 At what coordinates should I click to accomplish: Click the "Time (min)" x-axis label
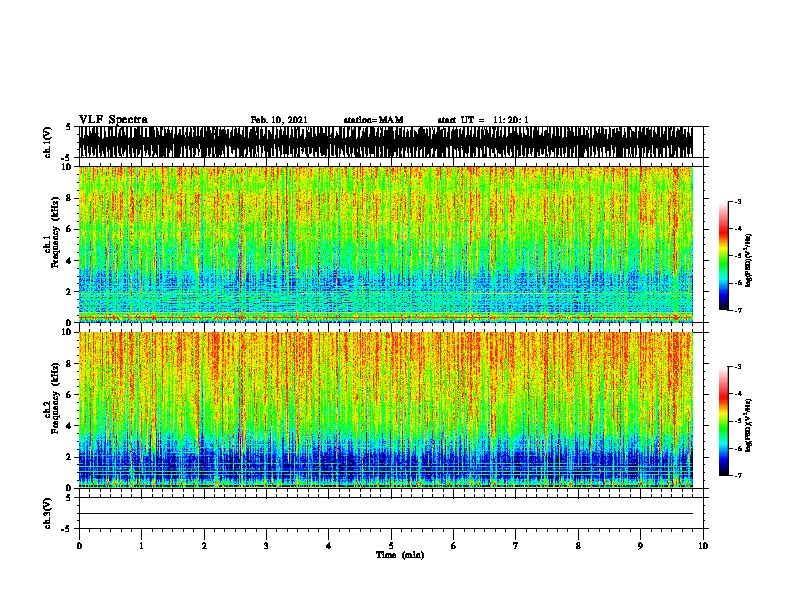point(400,555)
